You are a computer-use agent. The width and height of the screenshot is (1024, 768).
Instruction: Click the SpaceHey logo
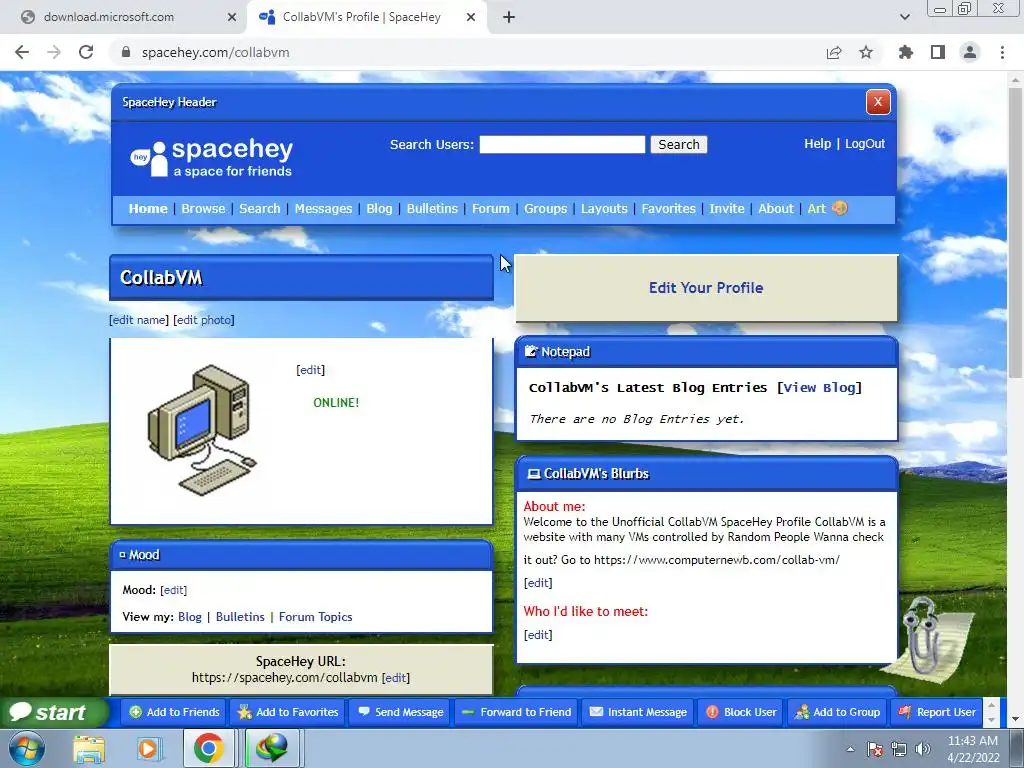coord(212,158)
